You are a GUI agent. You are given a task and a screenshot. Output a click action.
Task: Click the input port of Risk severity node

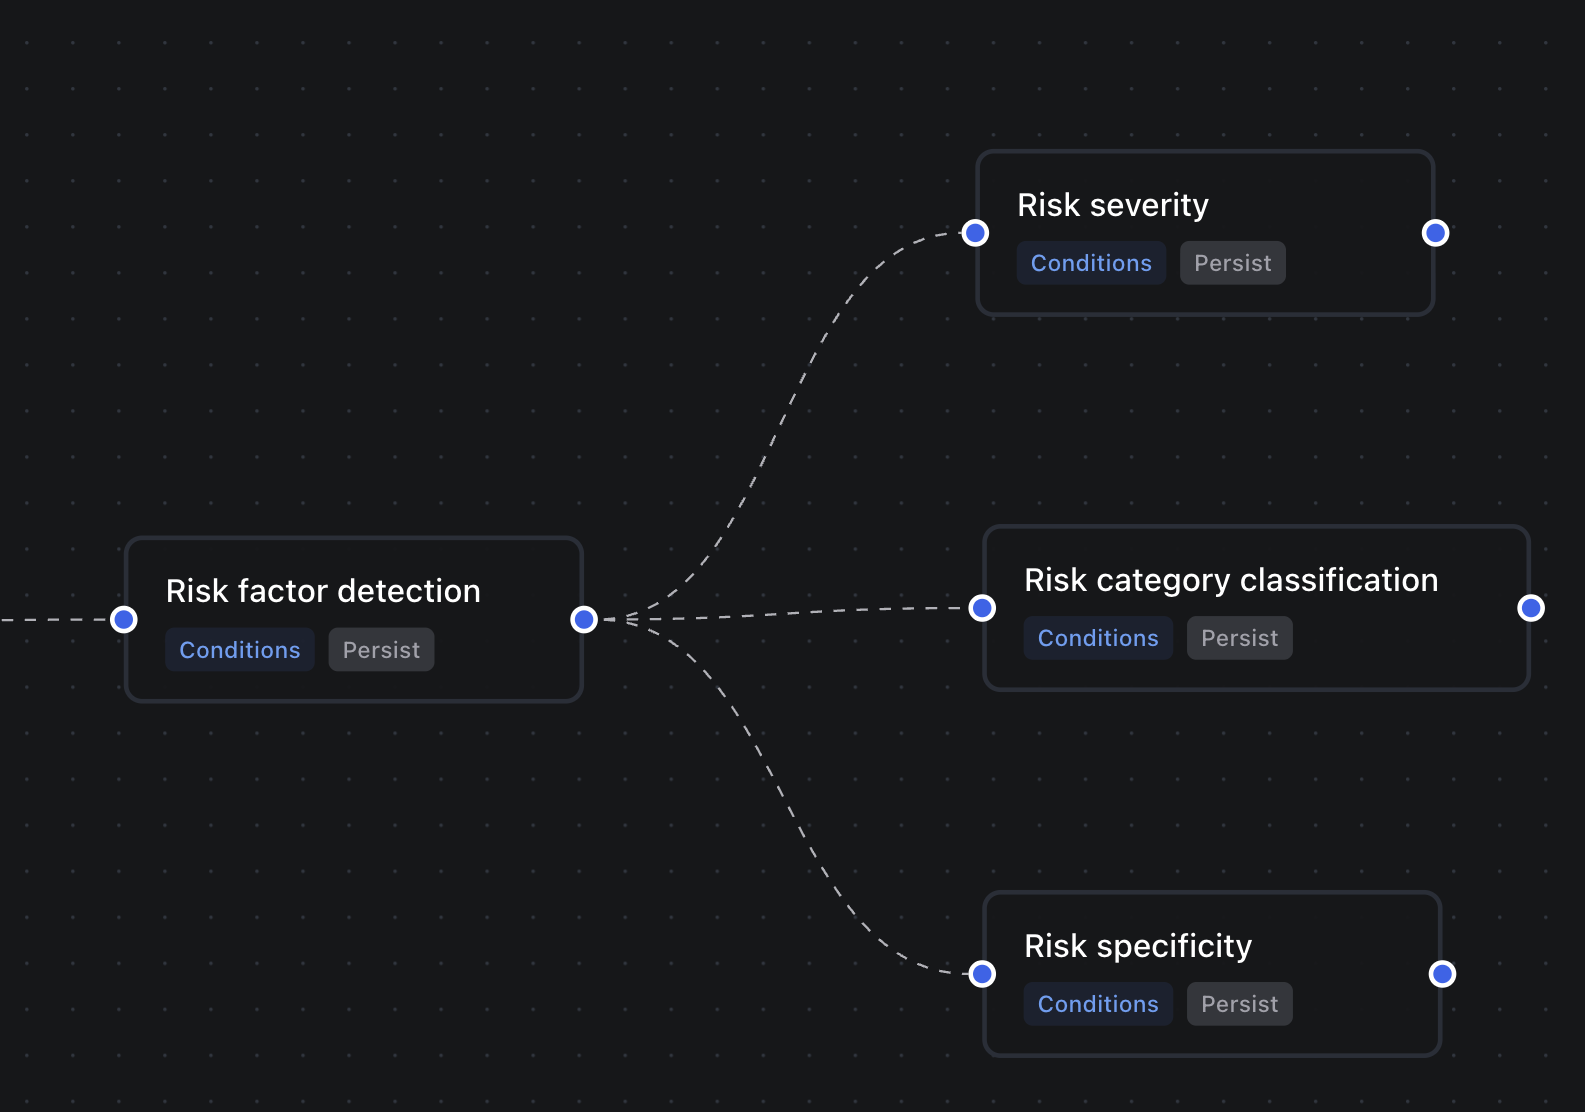[975, 233]
